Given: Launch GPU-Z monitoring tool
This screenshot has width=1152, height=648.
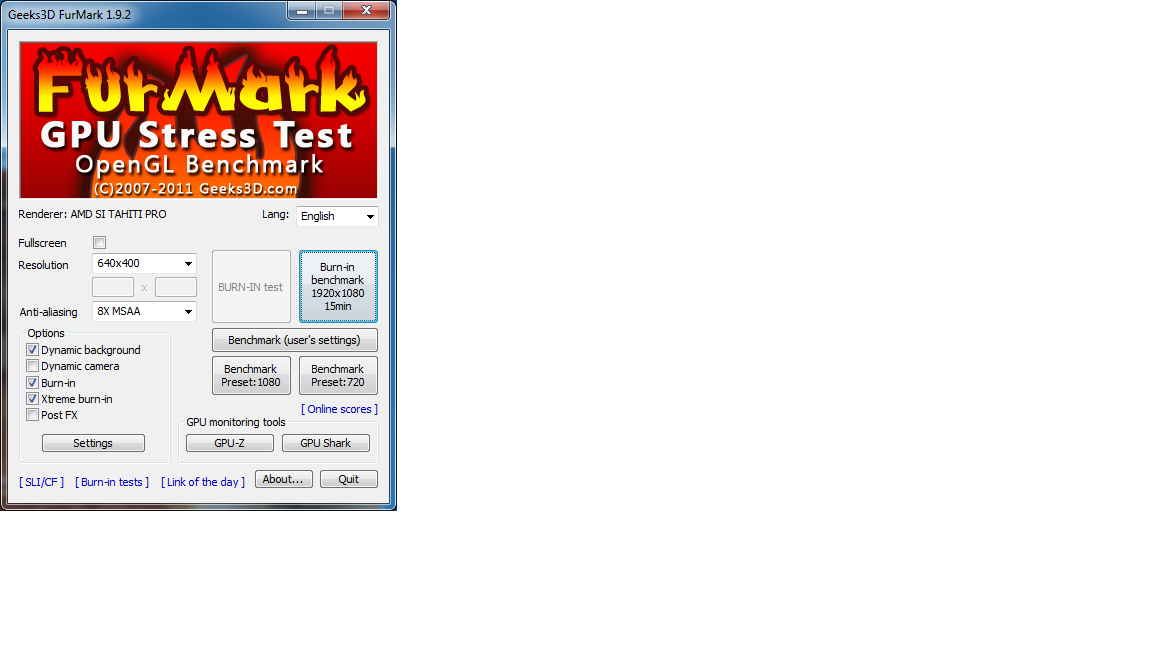Looking at the screenshot, I should pos(230,443).
